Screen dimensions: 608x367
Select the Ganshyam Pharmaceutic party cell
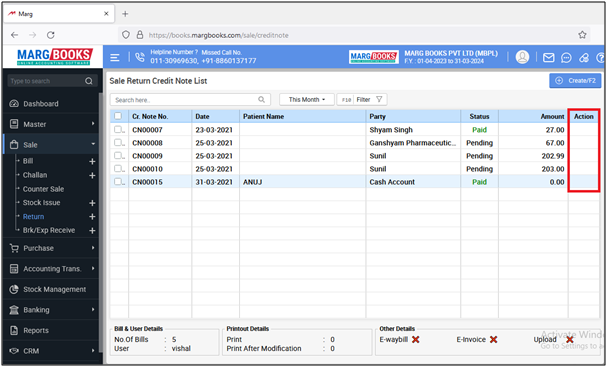(x=413, y=143)
